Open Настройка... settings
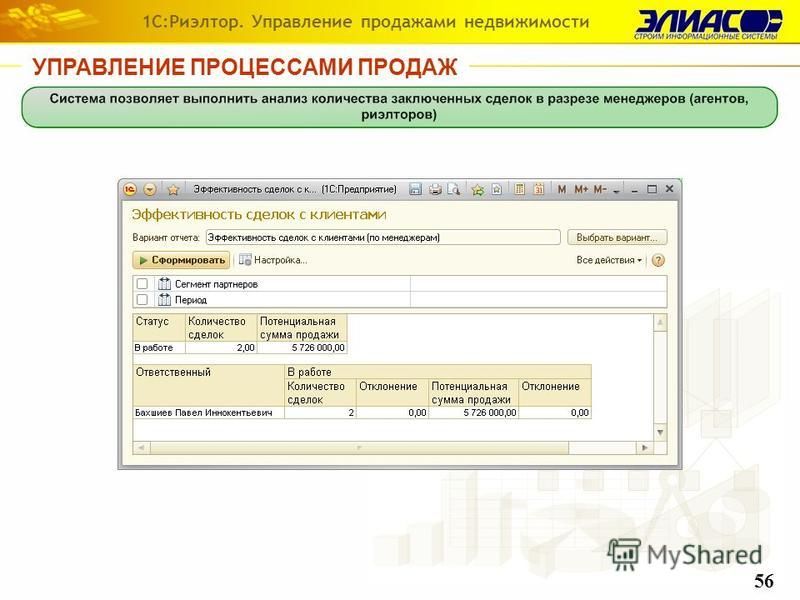The width and height of the screenshot is (800, 600). pos(273,260)
